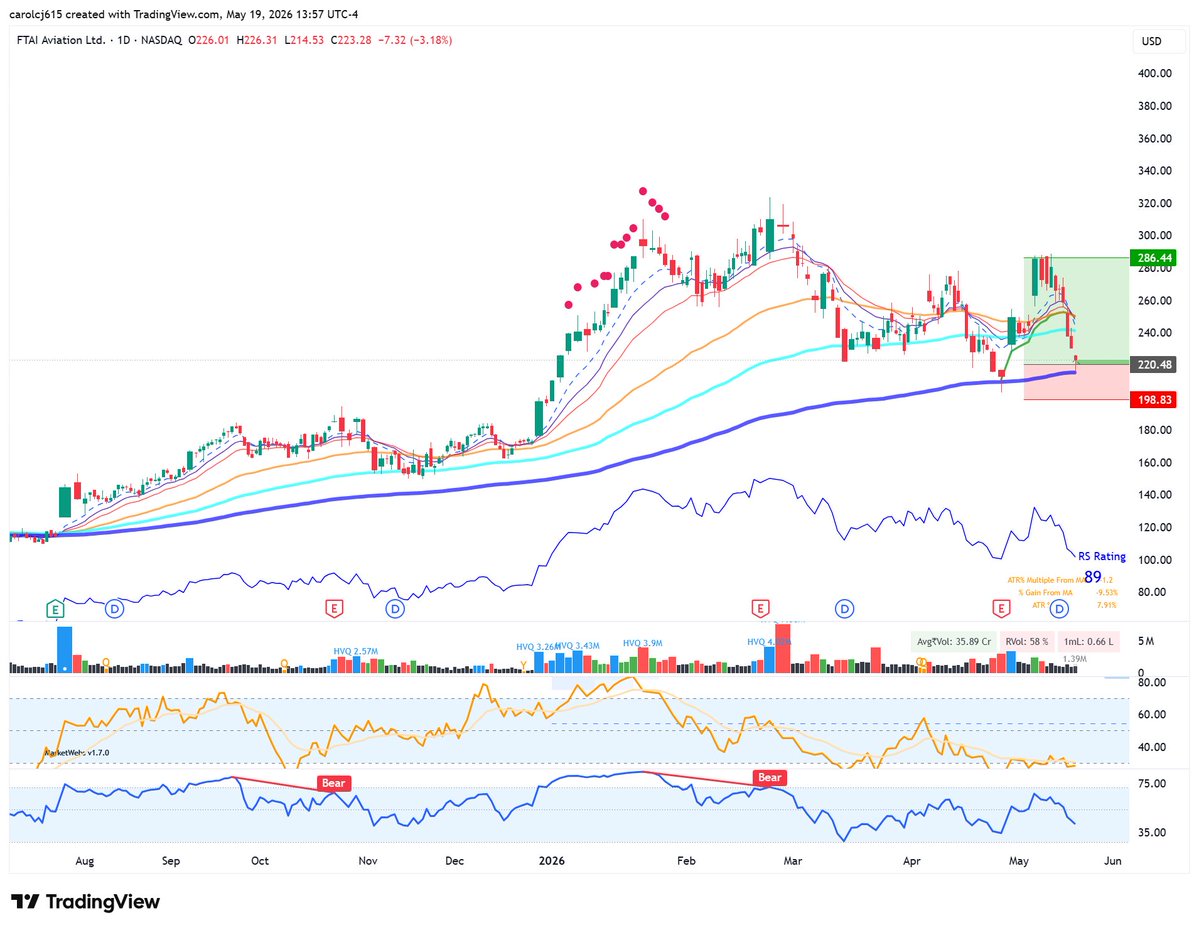Select the green long-position profit zone
1199x930 pixels.
click(1076, 310)
